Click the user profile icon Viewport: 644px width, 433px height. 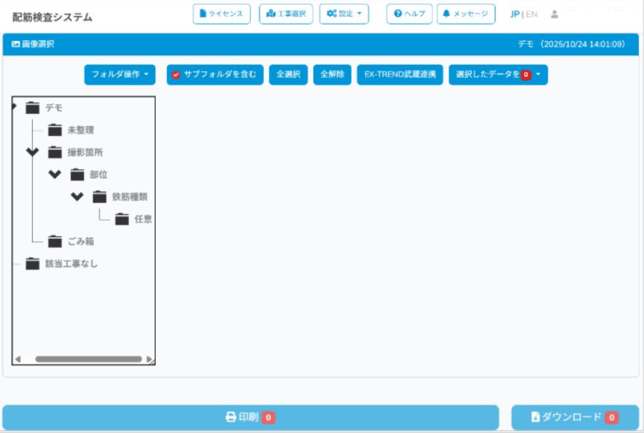[x=555, y=15]
